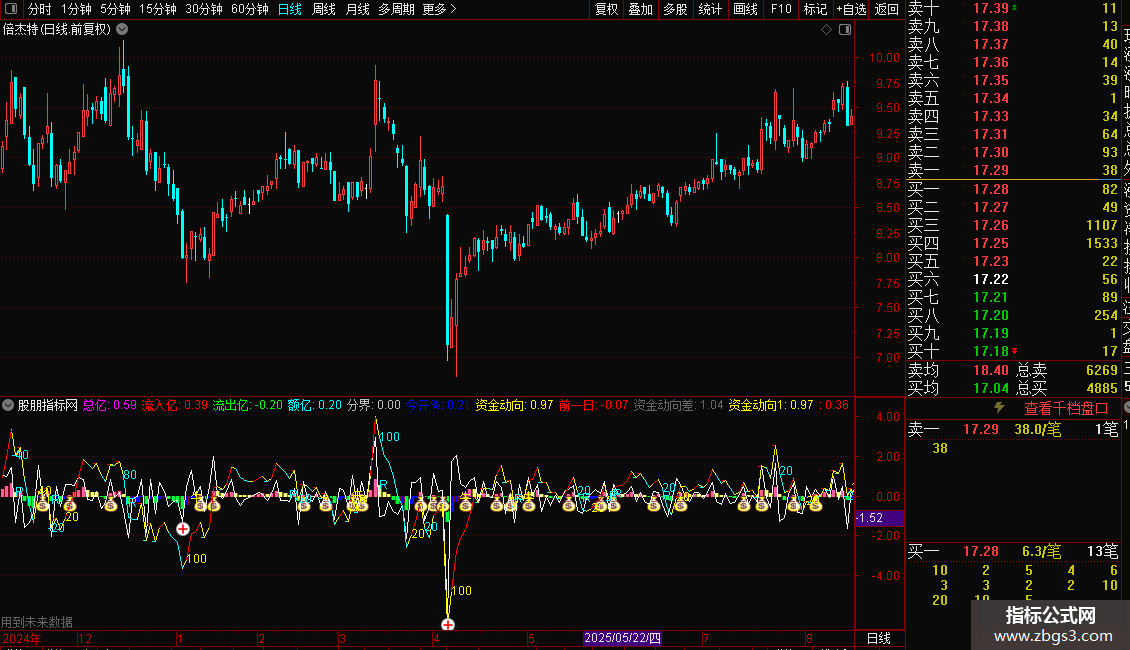
Task: Open the 多股 multi-stock view
Action: coord(675,9)
